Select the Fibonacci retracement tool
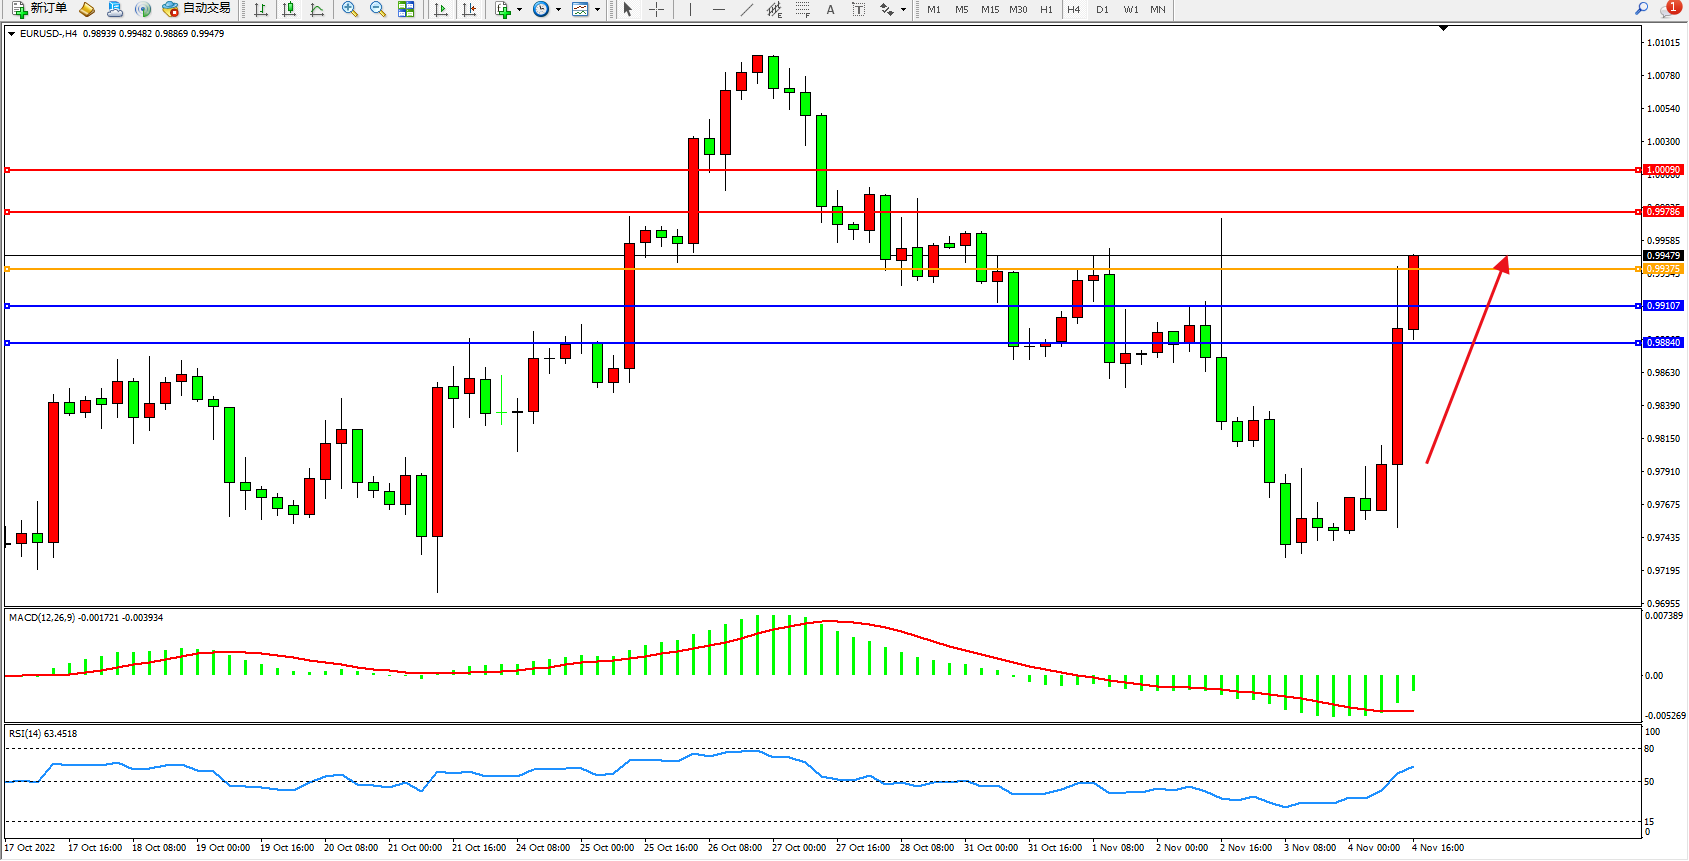This screenshot has width=1689, height=861. coord(802,9)
